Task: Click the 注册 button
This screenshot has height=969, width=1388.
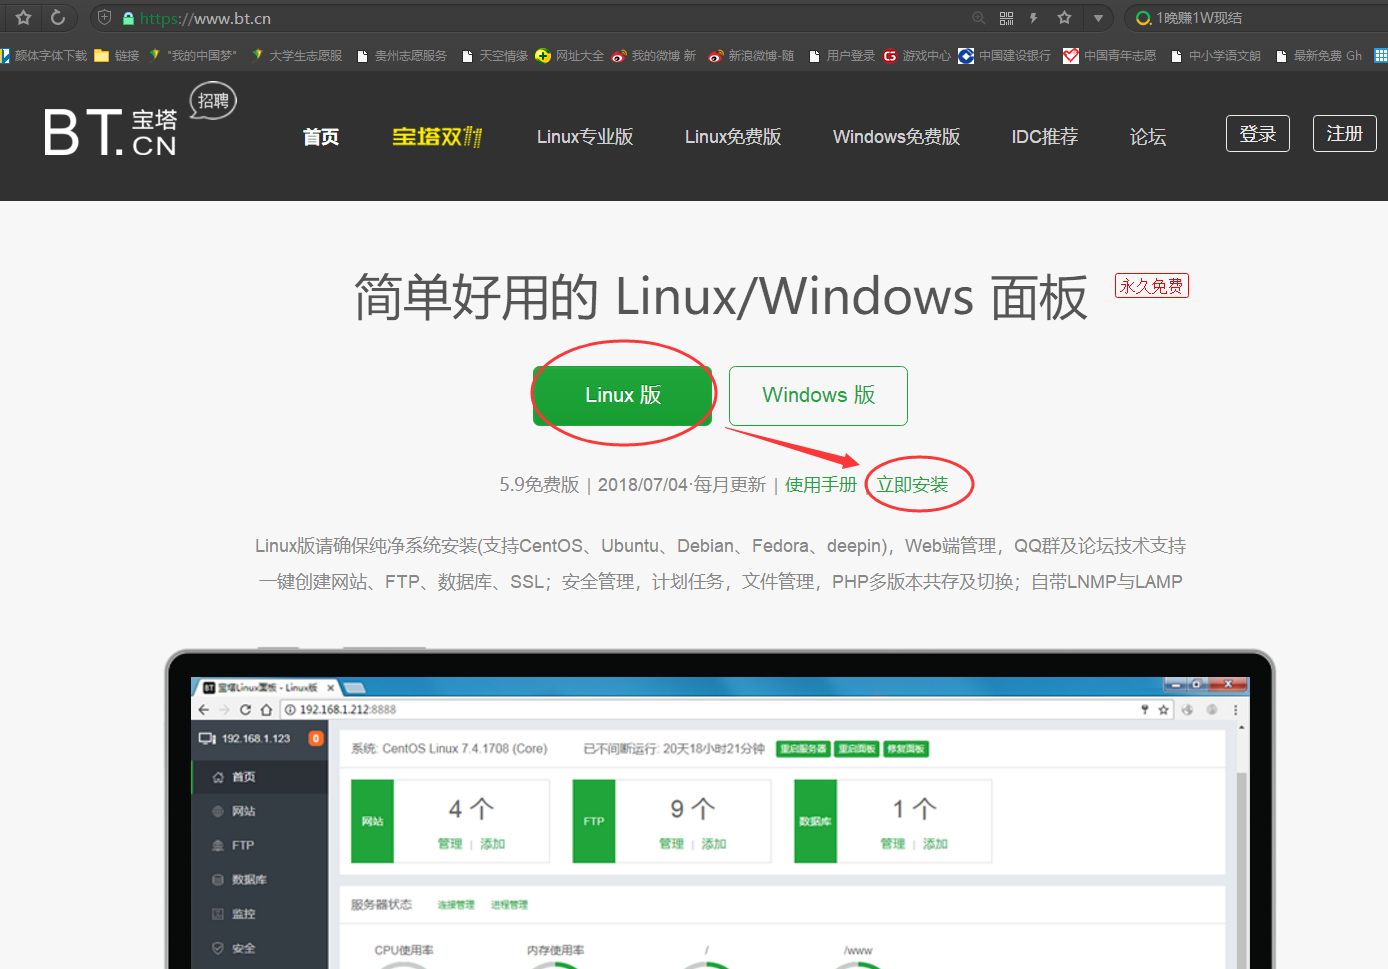Action: (x=1345, y=133)
